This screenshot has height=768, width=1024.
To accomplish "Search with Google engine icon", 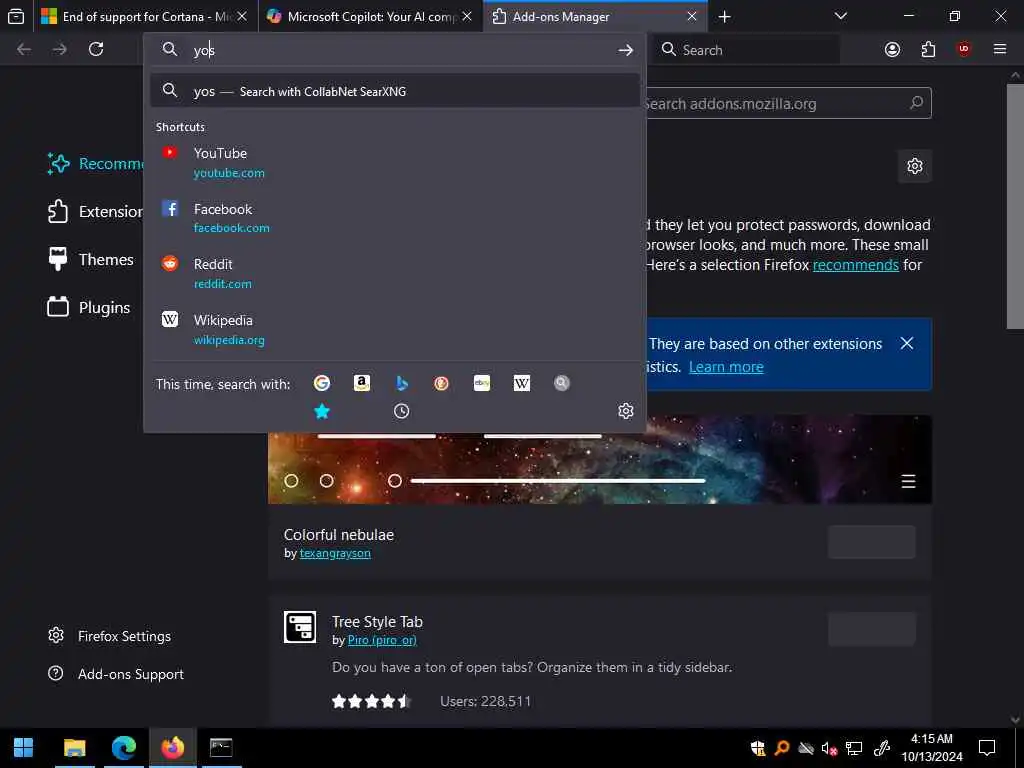I will [x=321, y=383].
